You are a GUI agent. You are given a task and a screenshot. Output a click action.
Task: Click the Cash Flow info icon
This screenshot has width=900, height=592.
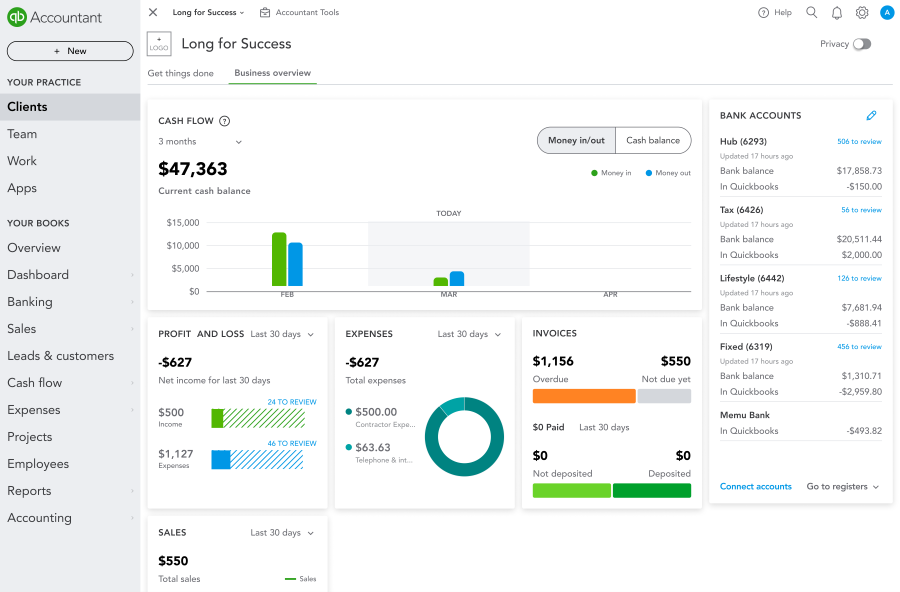[x=224, y=121]
